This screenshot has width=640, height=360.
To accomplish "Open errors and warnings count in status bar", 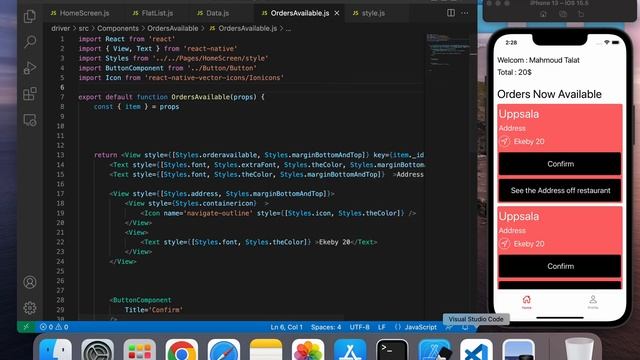I will pyautogui.click(x=54, y=327).
